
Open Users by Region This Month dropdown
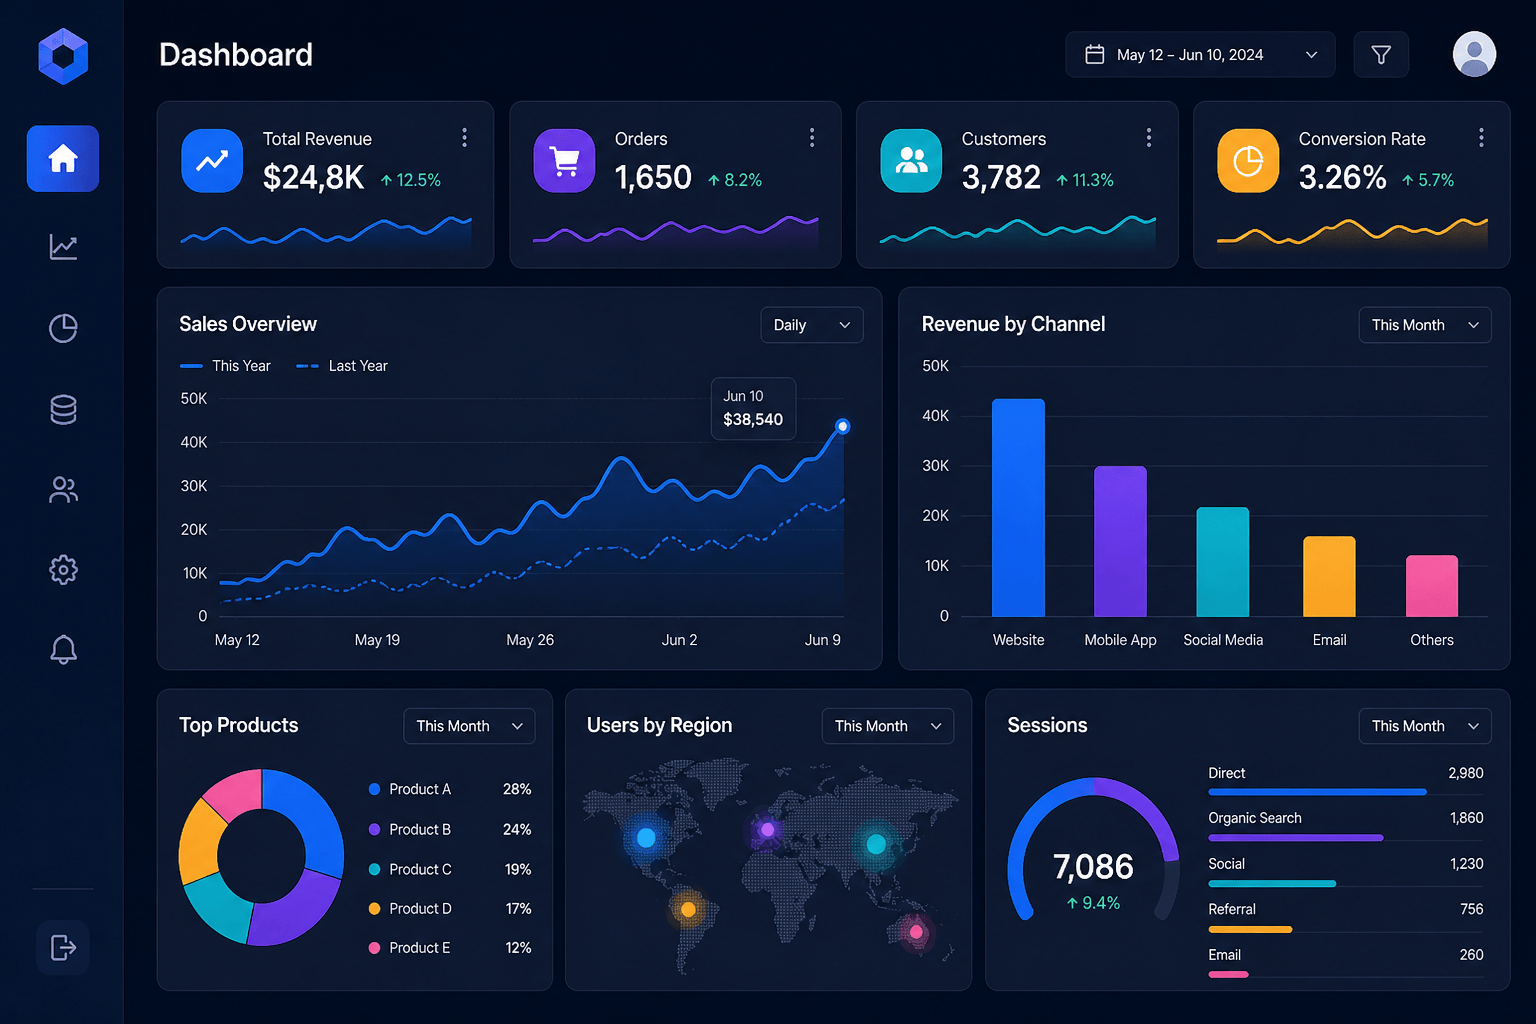click(x=888, y=726)
